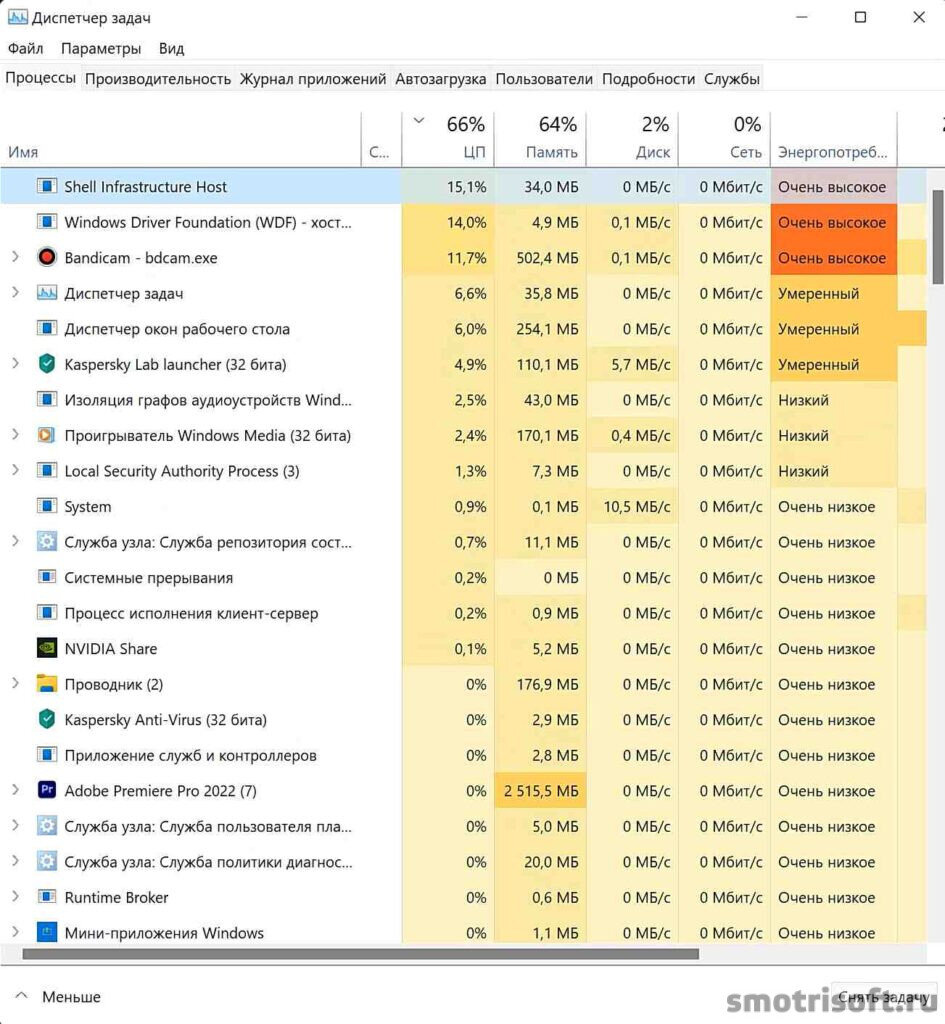Click the Kaspersky Lab launcher shield icon

[x=46, y=364]
